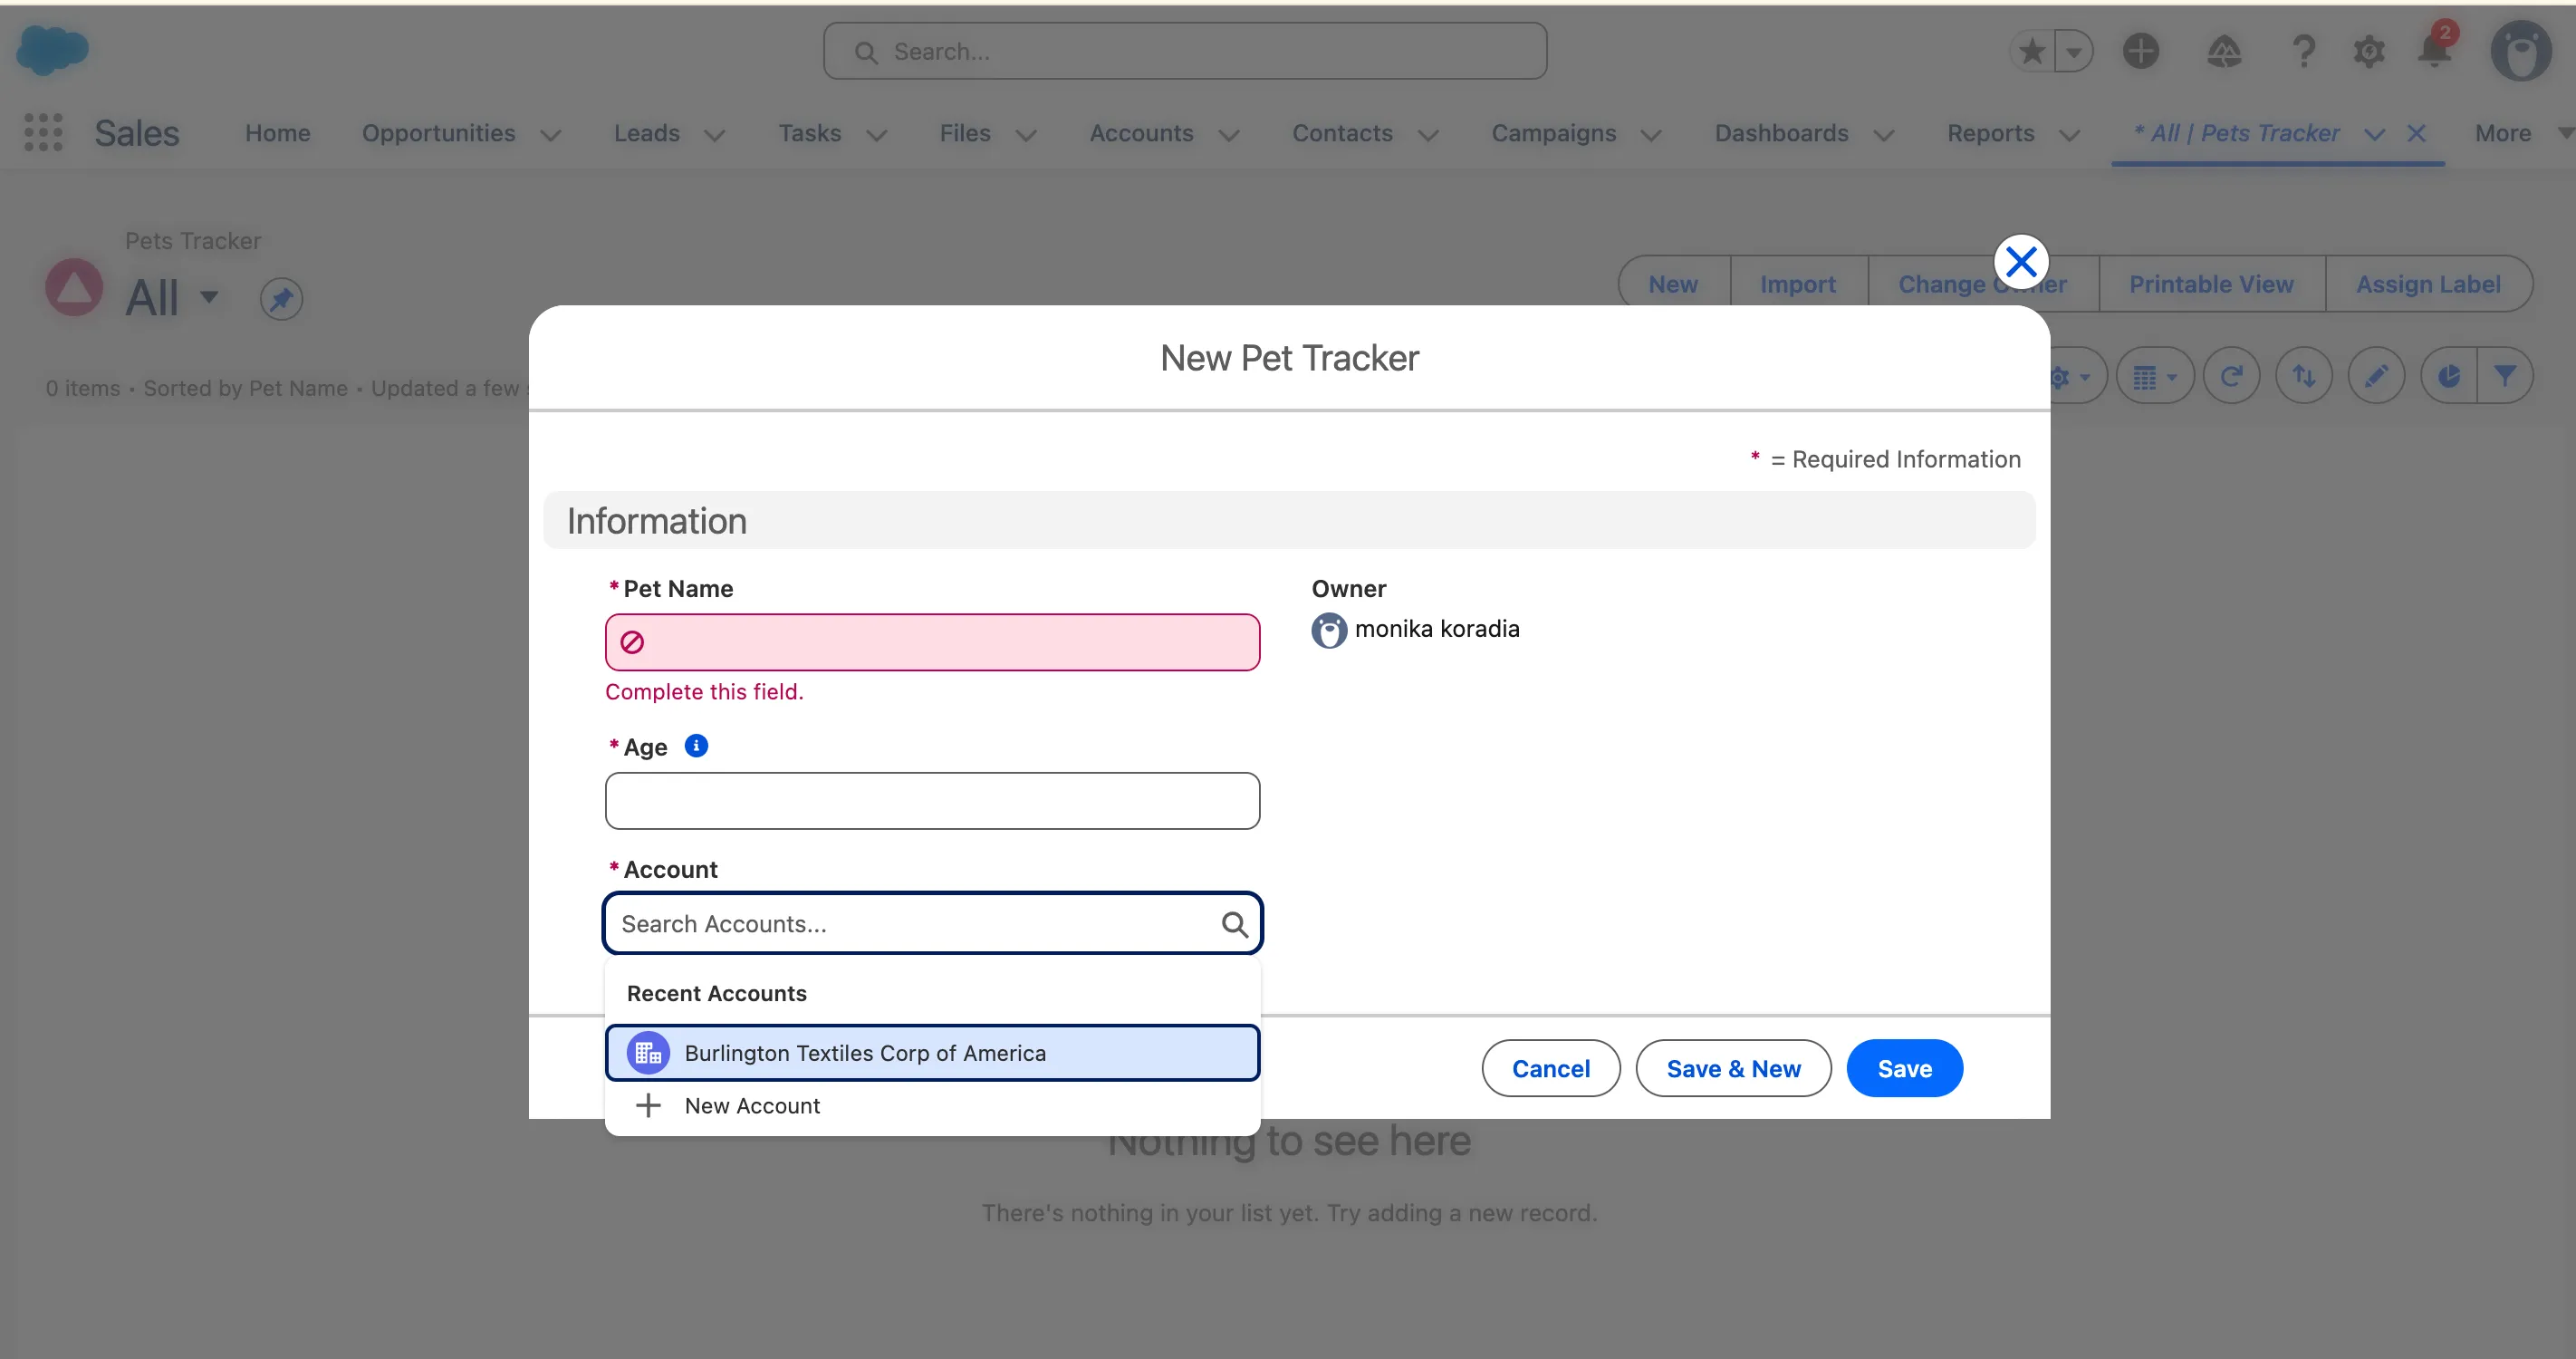2576x1359 pixels.
Task: Expand the Opportunities tab chevron
Action: (x=551, y=135)
